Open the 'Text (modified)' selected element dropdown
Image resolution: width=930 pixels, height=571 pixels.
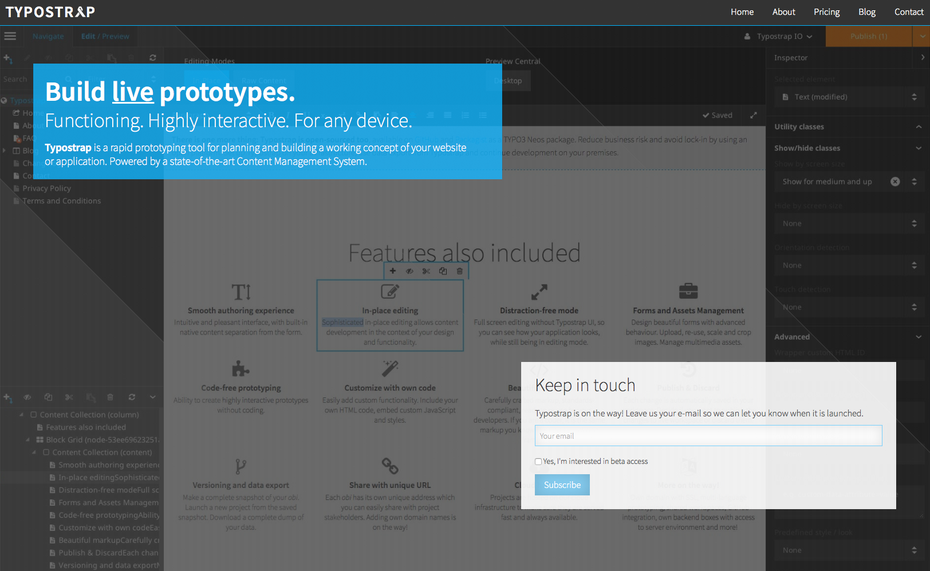click(x=849, y=97)
